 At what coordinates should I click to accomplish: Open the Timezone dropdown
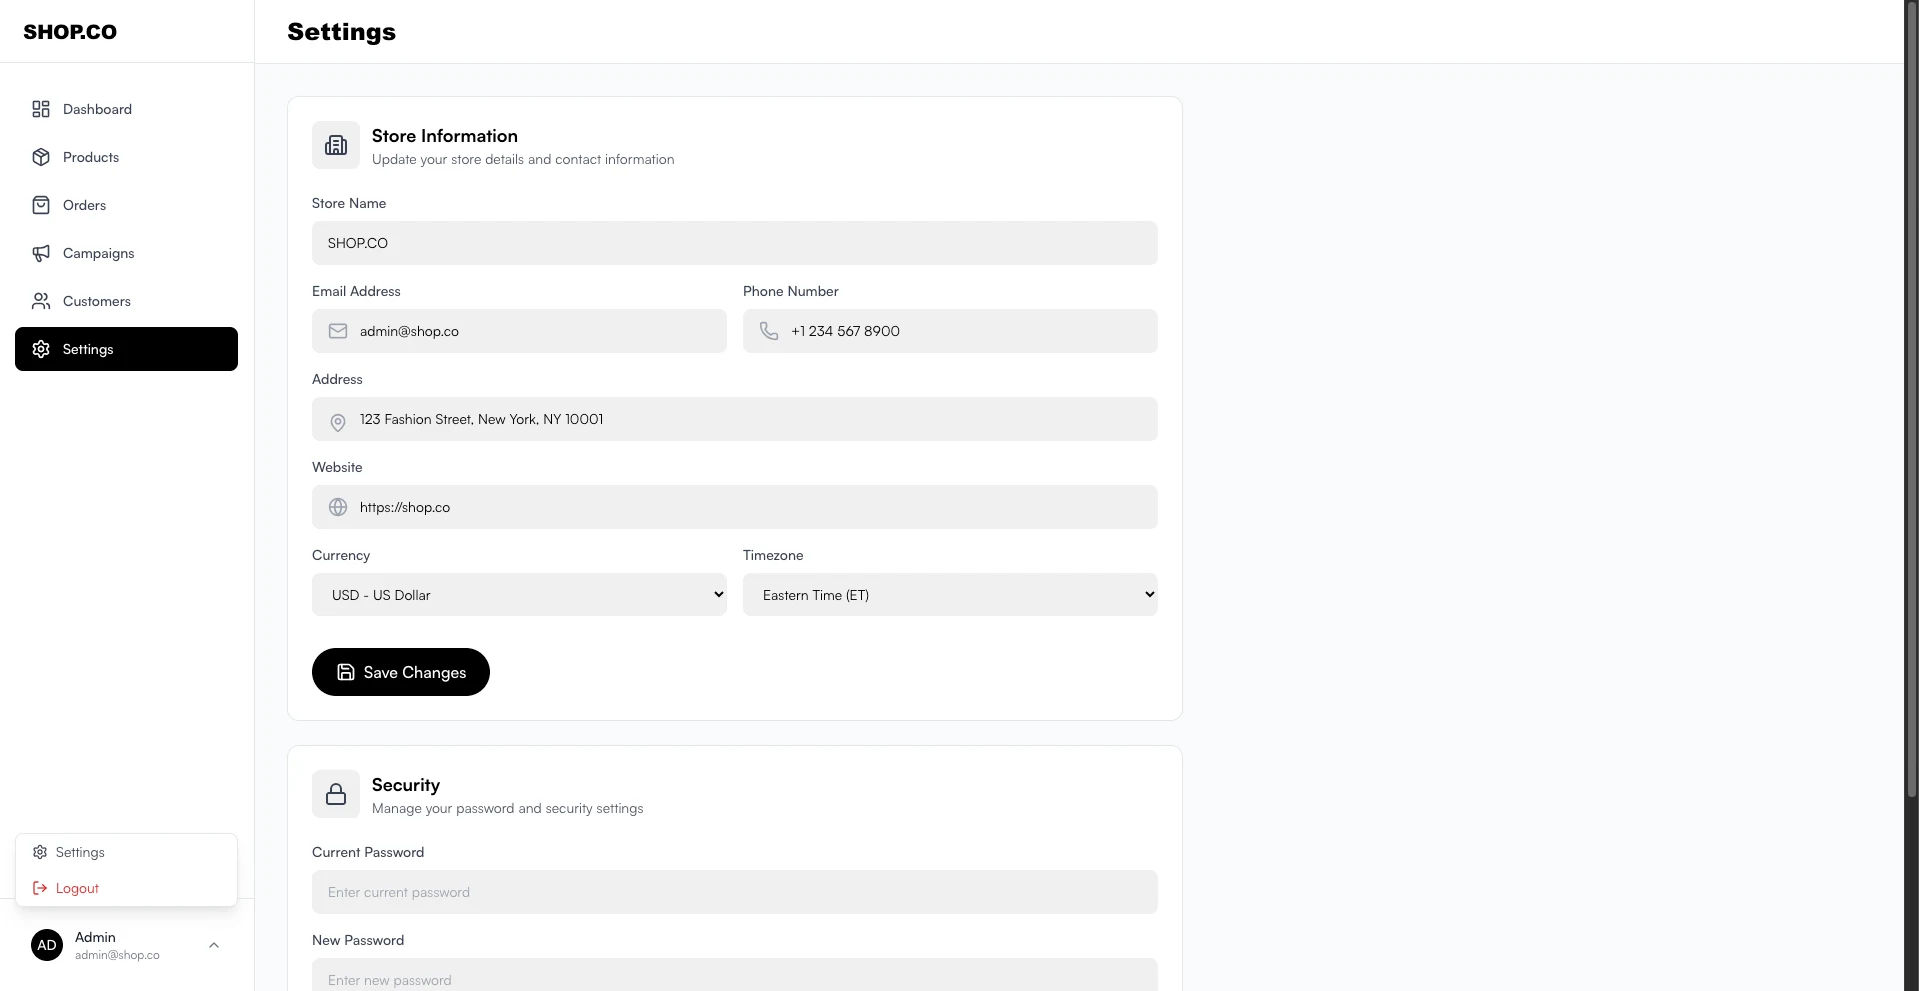(950, 595)
